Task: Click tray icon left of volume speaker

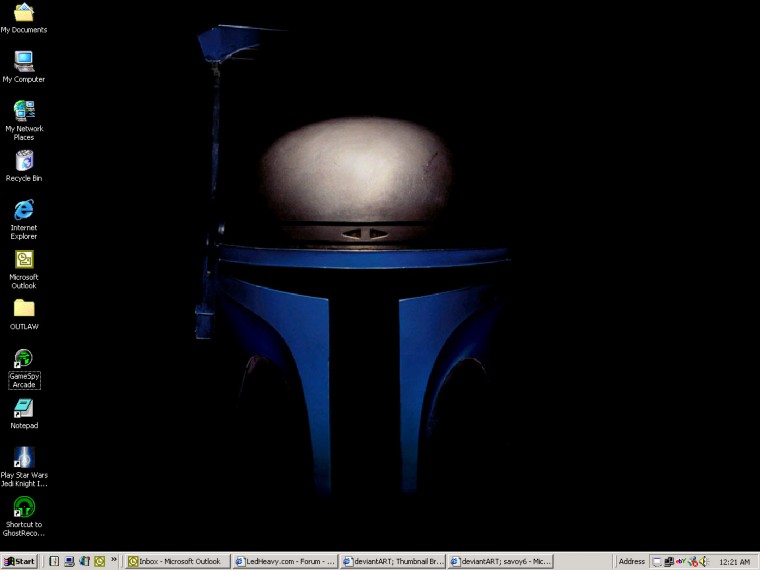Action: [x=693, y=562]
